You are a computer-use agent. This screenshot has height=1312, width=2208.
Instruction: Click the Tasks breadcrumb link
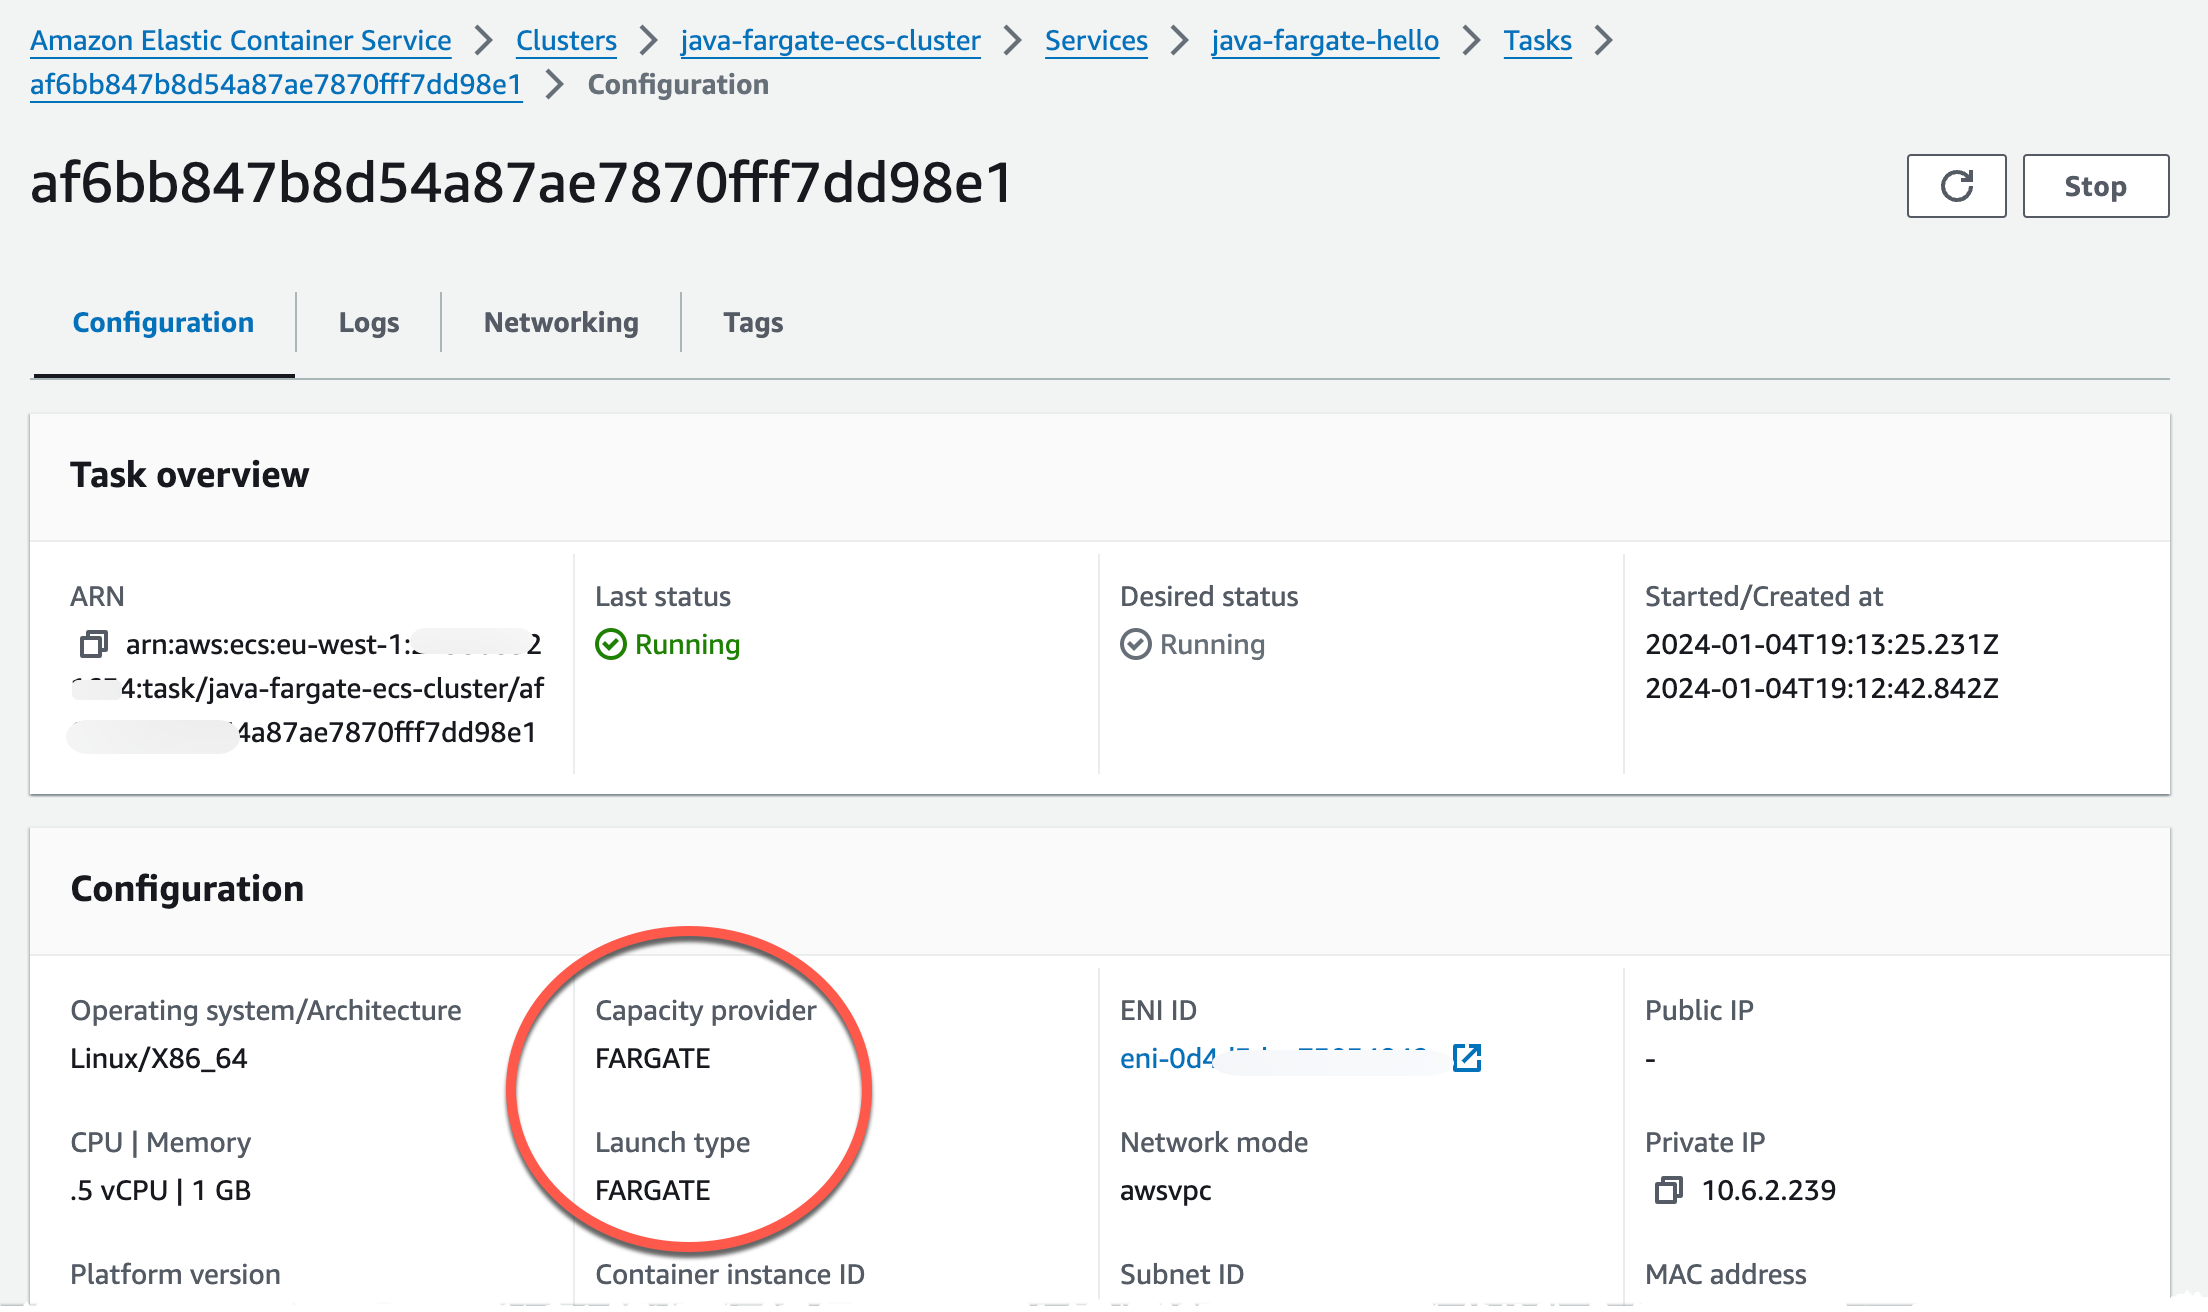pyautogui.click(x=1537, y=40)
